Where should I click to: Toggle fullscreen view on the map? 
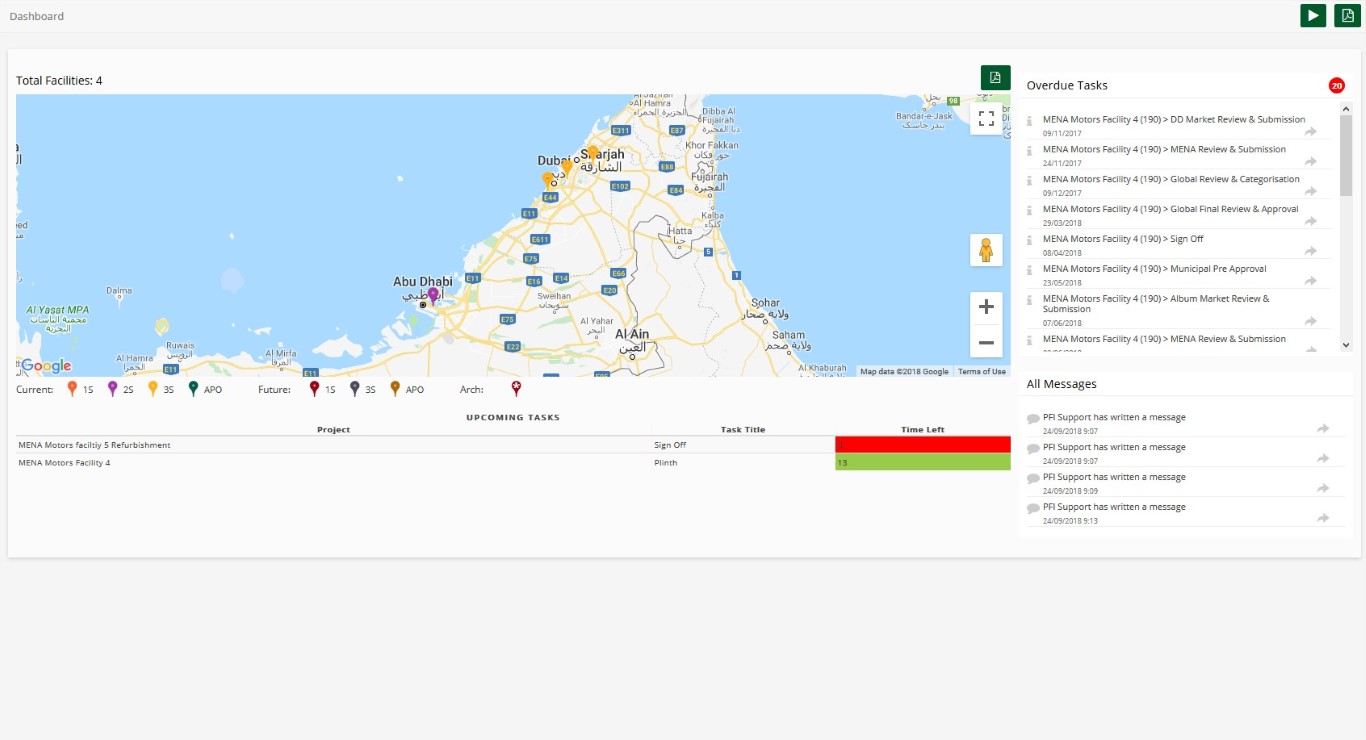tap(986, 118)
